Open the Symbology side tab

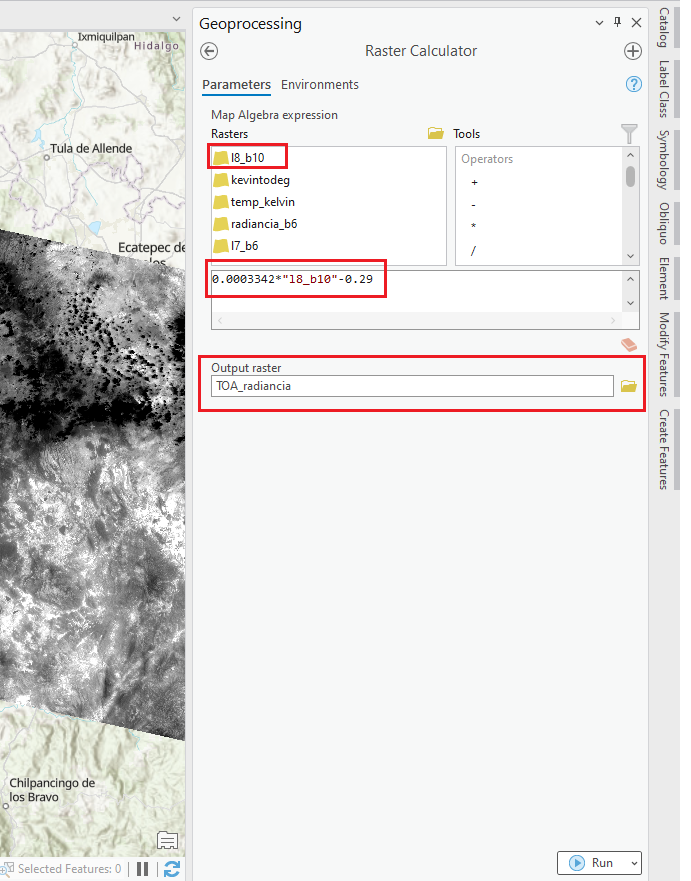click(x=663, y=159)
